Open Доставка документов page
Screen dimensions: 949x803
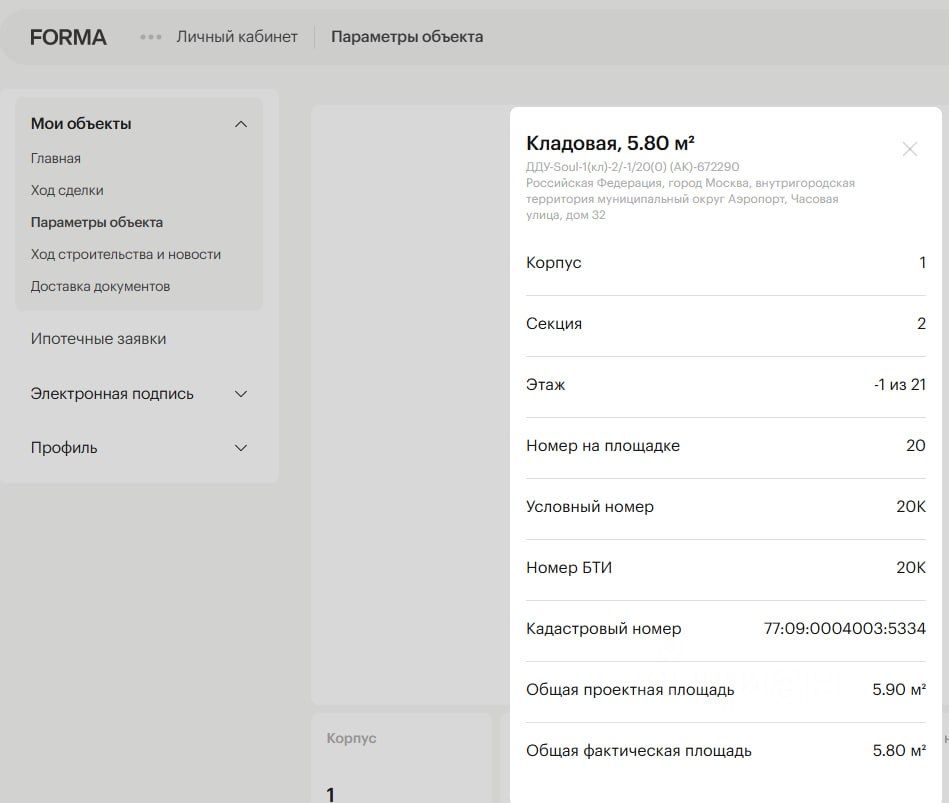click(x=100, y=286)
